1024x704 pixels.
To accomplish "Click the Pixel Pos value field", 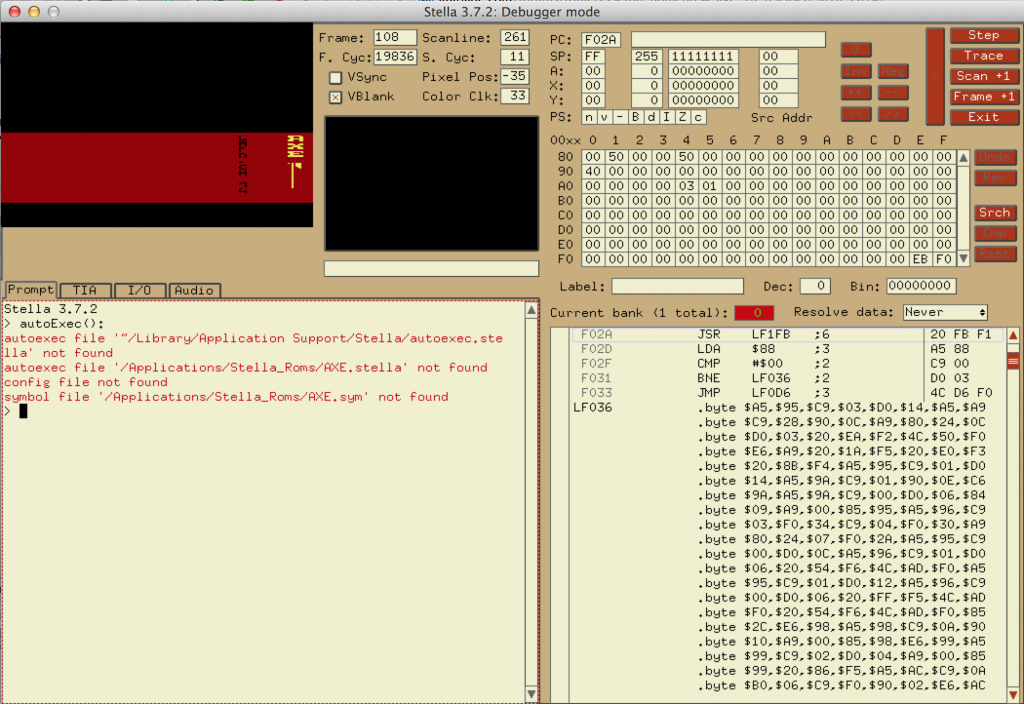I will [x=515, y=76].
